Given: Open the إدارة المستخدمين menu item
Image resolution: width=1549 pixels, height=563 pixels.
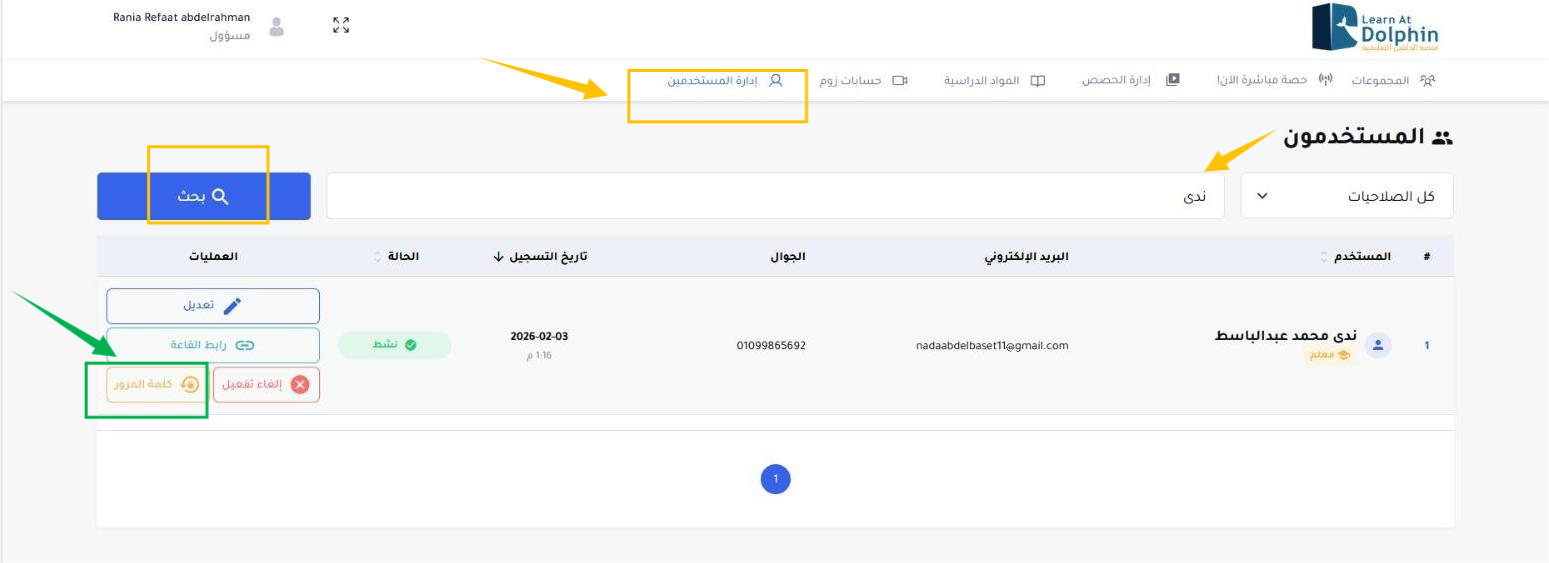Looking at the screenshot, I should [725, 80].
